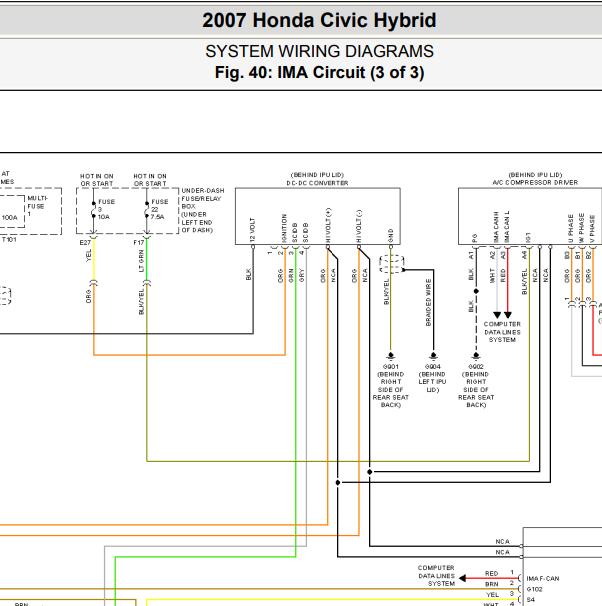The image size is (602, 606).
Task: Click '(BEHIND LEFT IPU LID)' location note
Action: pyautogui.click(x=432, y=382)
